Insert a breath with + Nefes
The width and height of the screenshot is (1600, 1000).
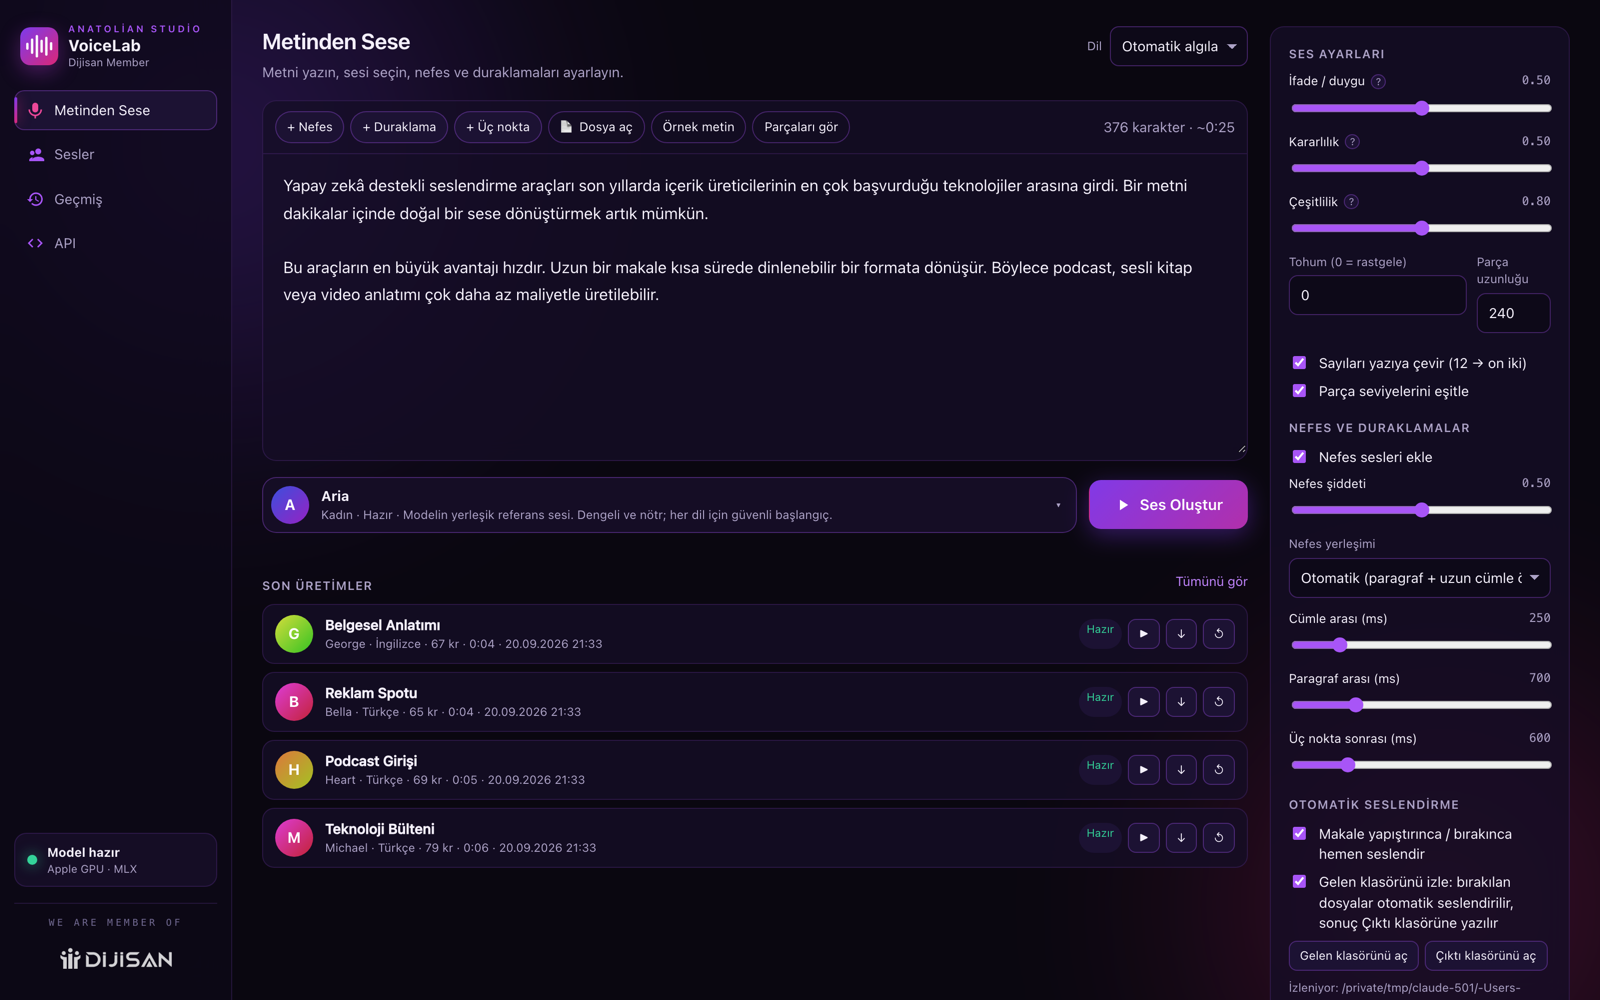(310, 127)
